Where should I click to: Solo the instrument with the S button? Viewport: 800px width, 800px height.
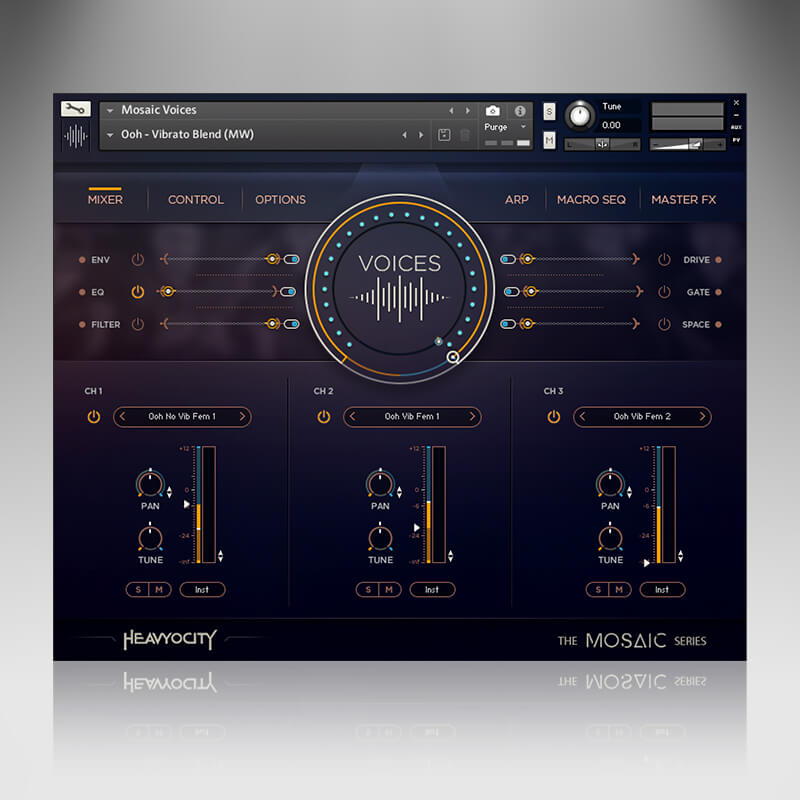(x=549, y=112)
